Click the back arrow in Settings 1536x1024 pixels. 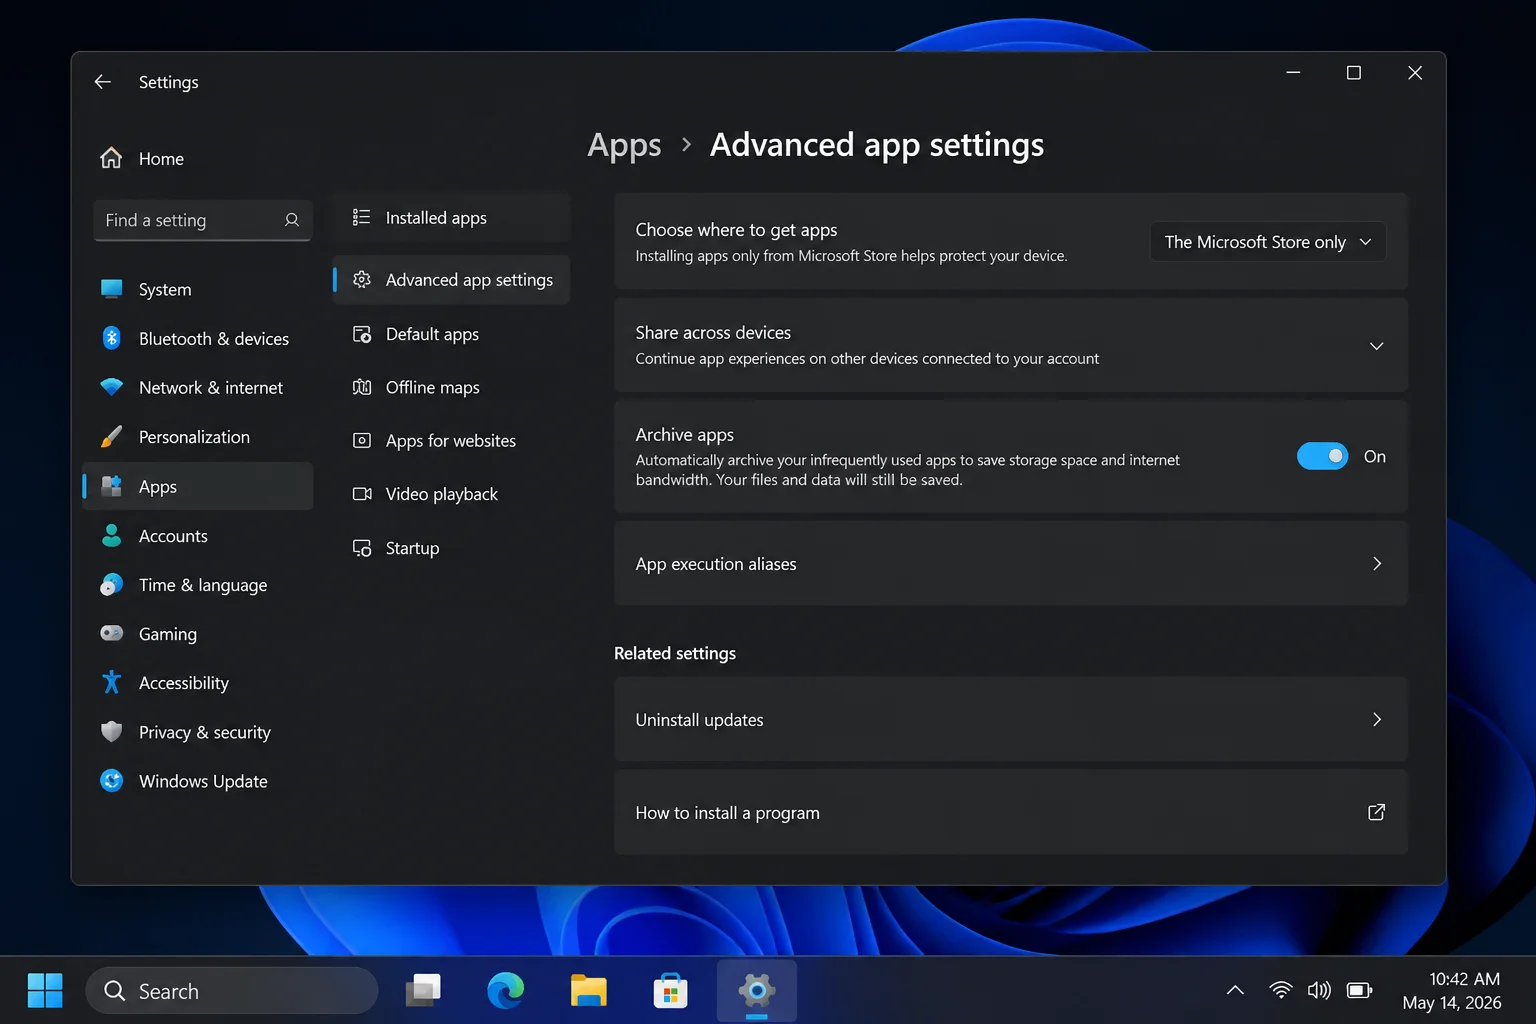pyautogui.click(x=103, y=82)
